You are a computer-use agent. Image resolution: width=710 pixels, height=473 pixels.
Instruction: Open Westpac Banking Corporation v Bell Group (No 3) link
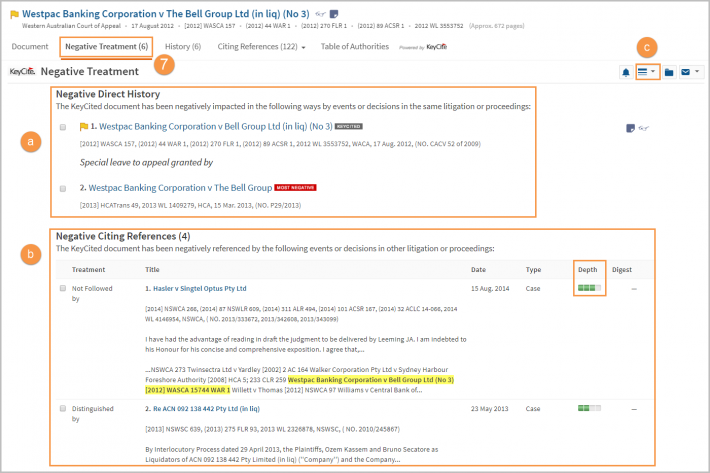click(x=216, y=127)
